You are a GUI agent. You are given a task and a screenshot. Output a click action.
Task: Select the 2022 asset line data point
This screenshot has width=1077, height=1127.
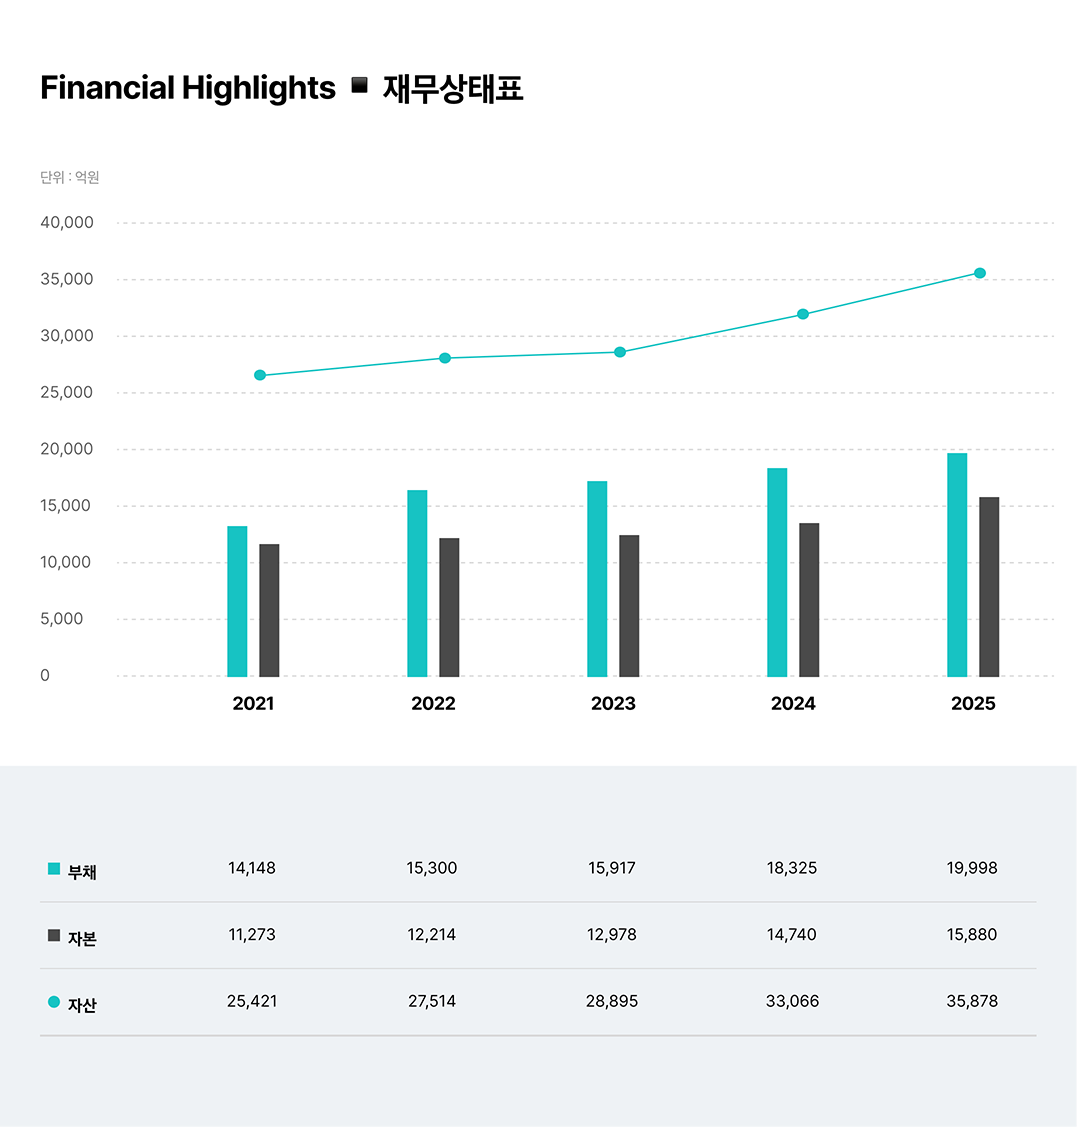coord(445,358)
